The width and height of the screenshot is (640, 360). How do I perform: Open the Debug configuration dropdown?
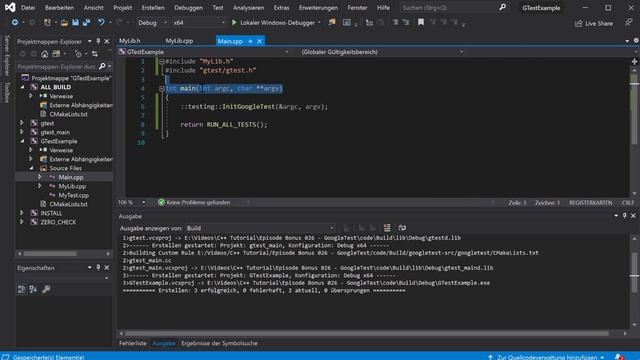click(152, 23)
